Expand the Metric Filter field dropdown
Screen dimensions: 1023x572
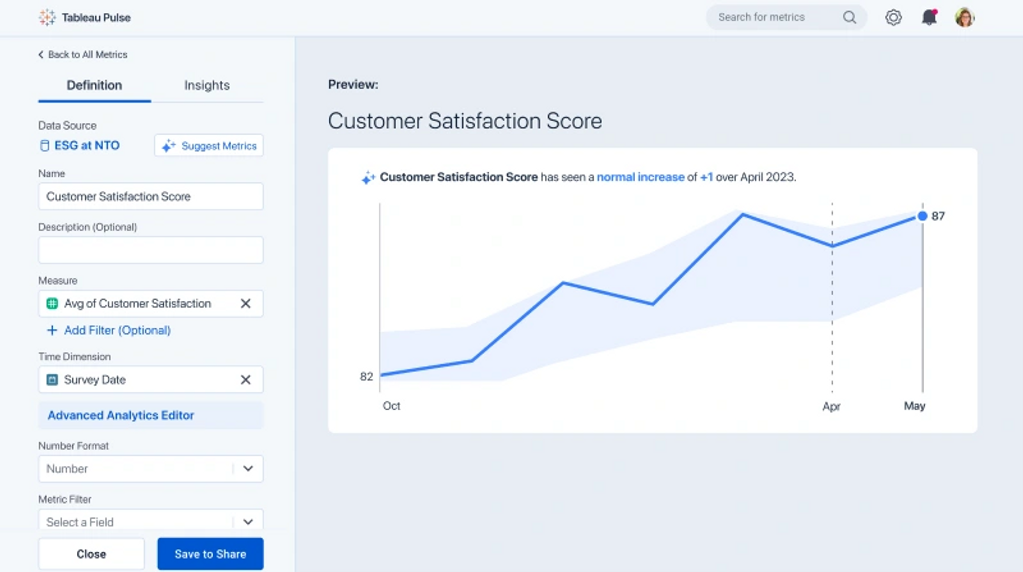pyautogui.click(x=248, y=521)
